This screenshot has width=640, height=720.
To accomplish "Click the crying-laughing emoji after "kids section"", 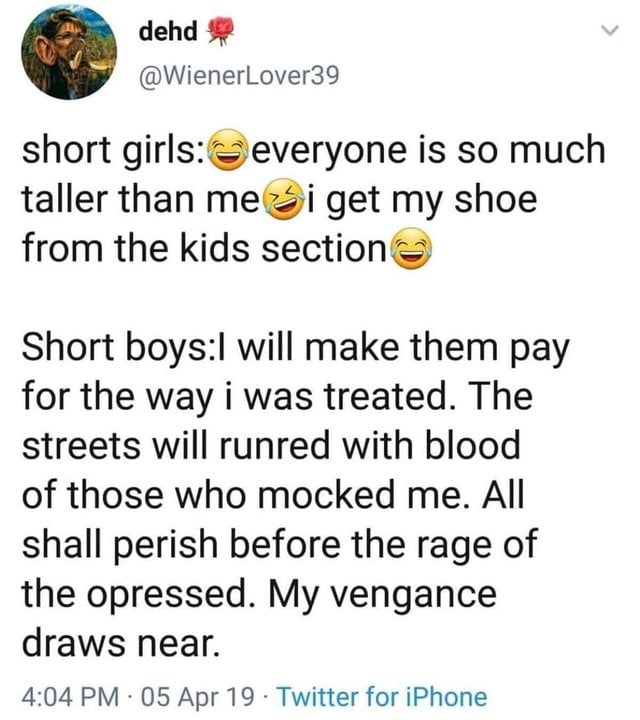I will (x=408, y=245).
